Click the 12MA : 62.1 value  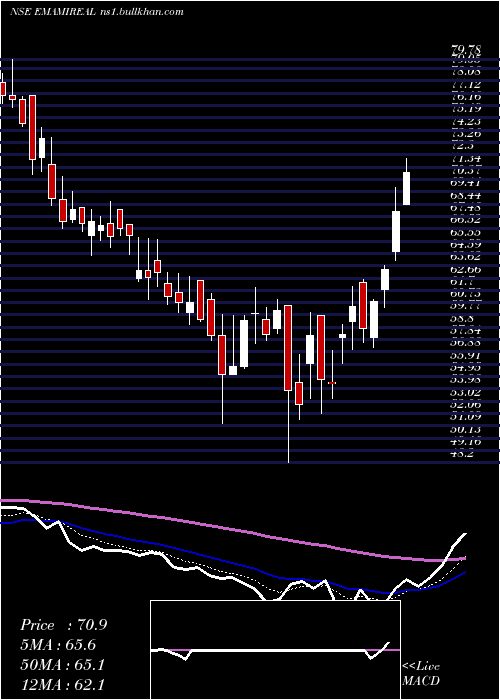pos(62,684)
